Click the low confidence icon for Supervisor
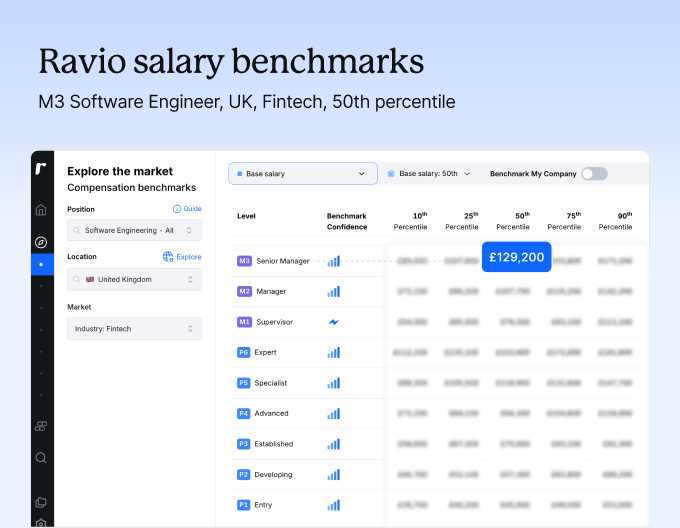 [x=333, y=322]
